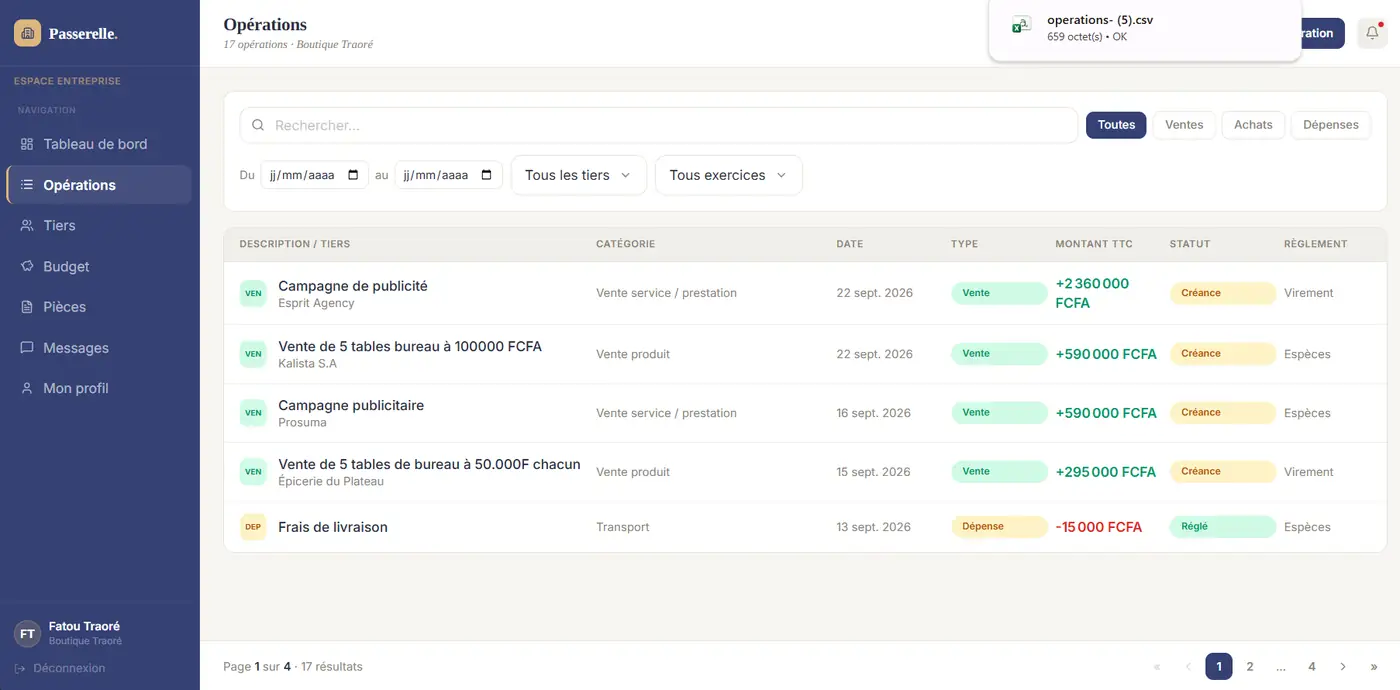Open calendar picker of the Du date

[353, 175]
